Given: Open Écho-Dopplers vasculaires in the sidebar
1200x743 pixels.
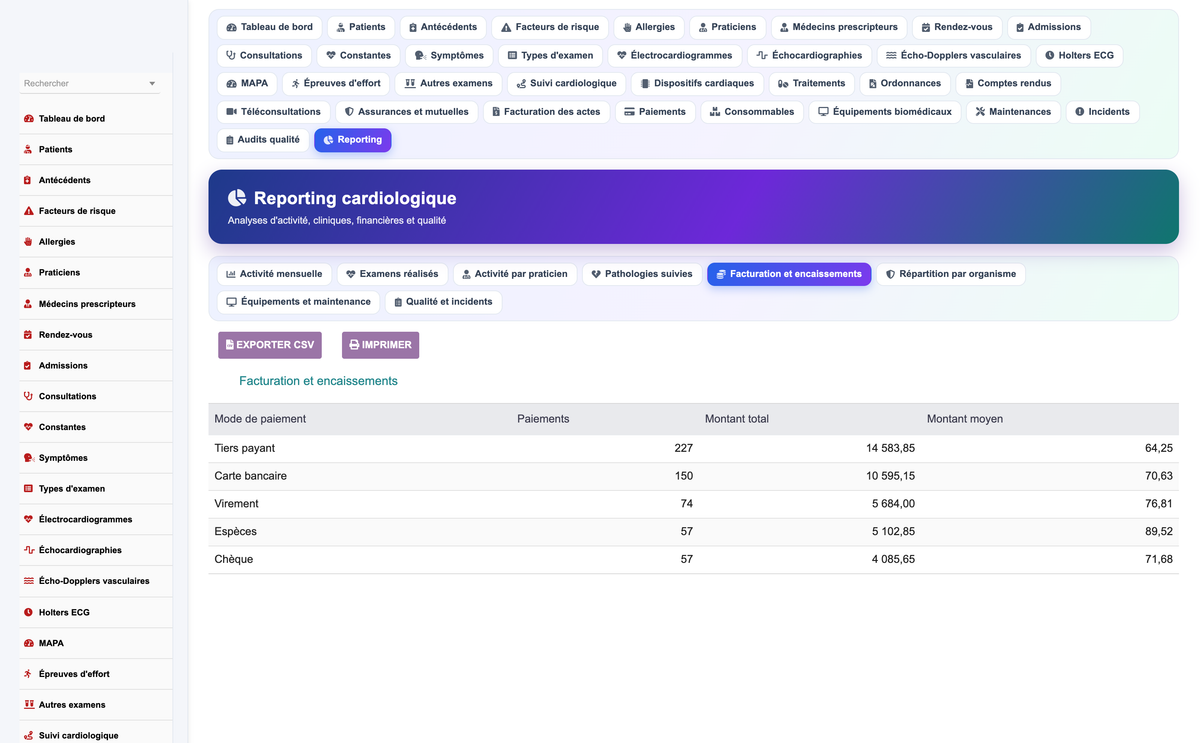Looking at the screenshot, I should coord(96,581).
